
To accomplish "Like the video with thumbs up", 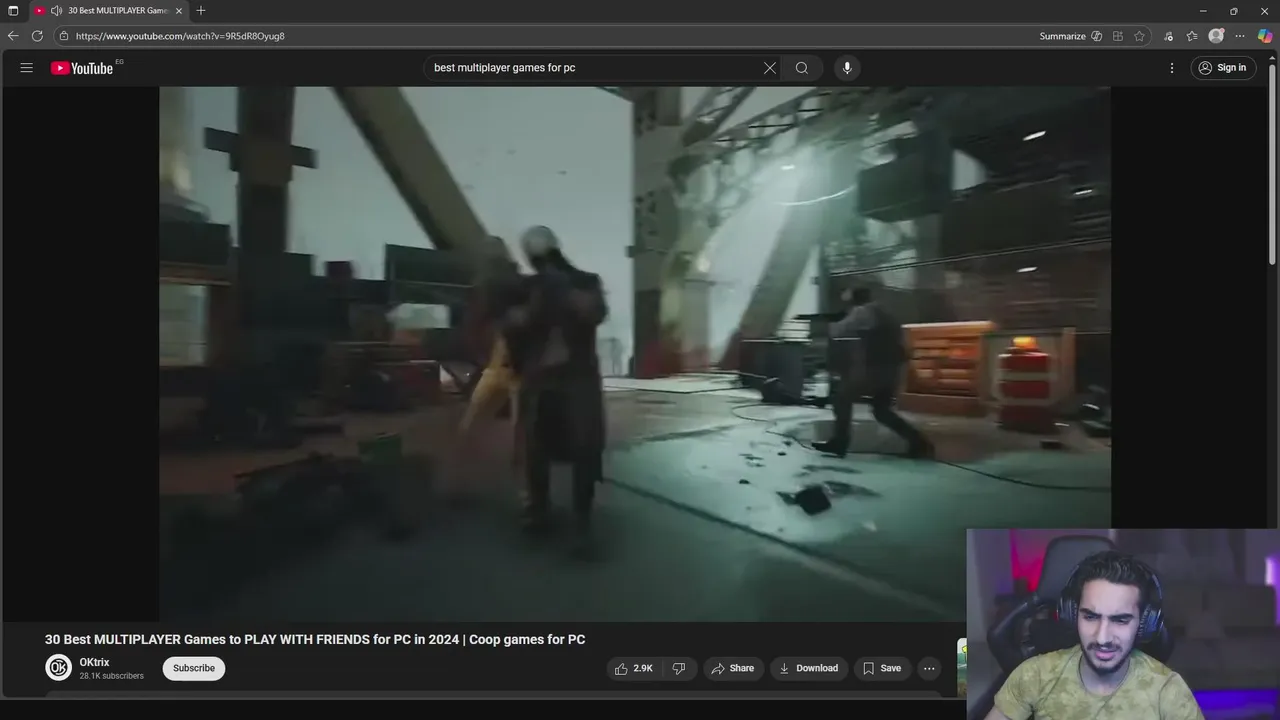I will 633,668.
